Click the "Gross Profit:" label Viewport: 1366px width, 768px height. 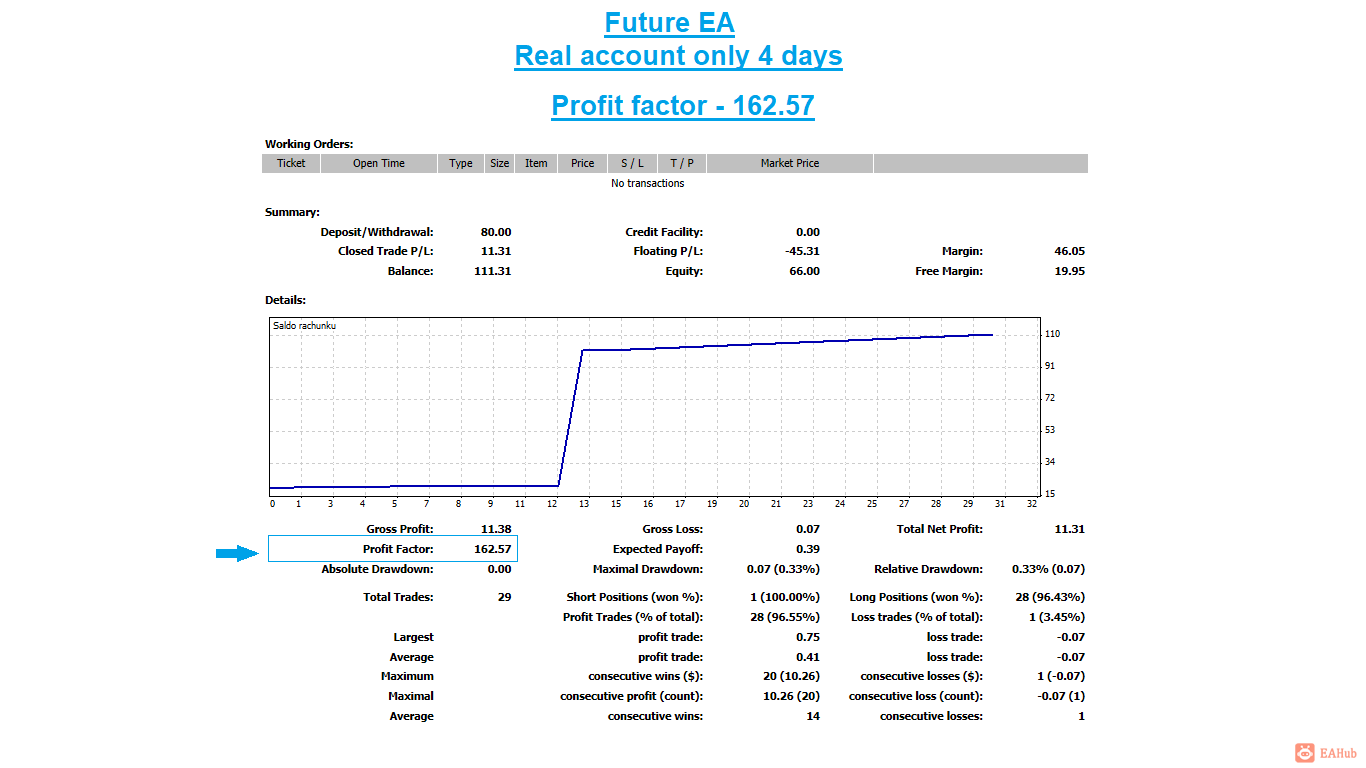coord(400,529)
